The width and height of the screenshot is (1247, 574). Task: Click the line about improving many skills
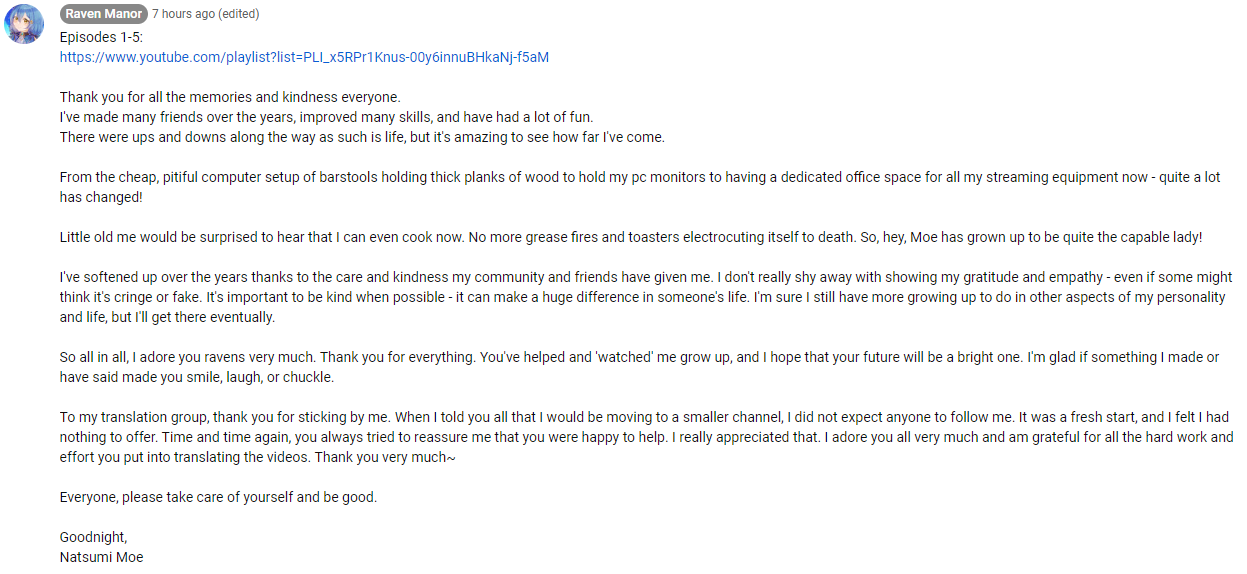(326, 117)
